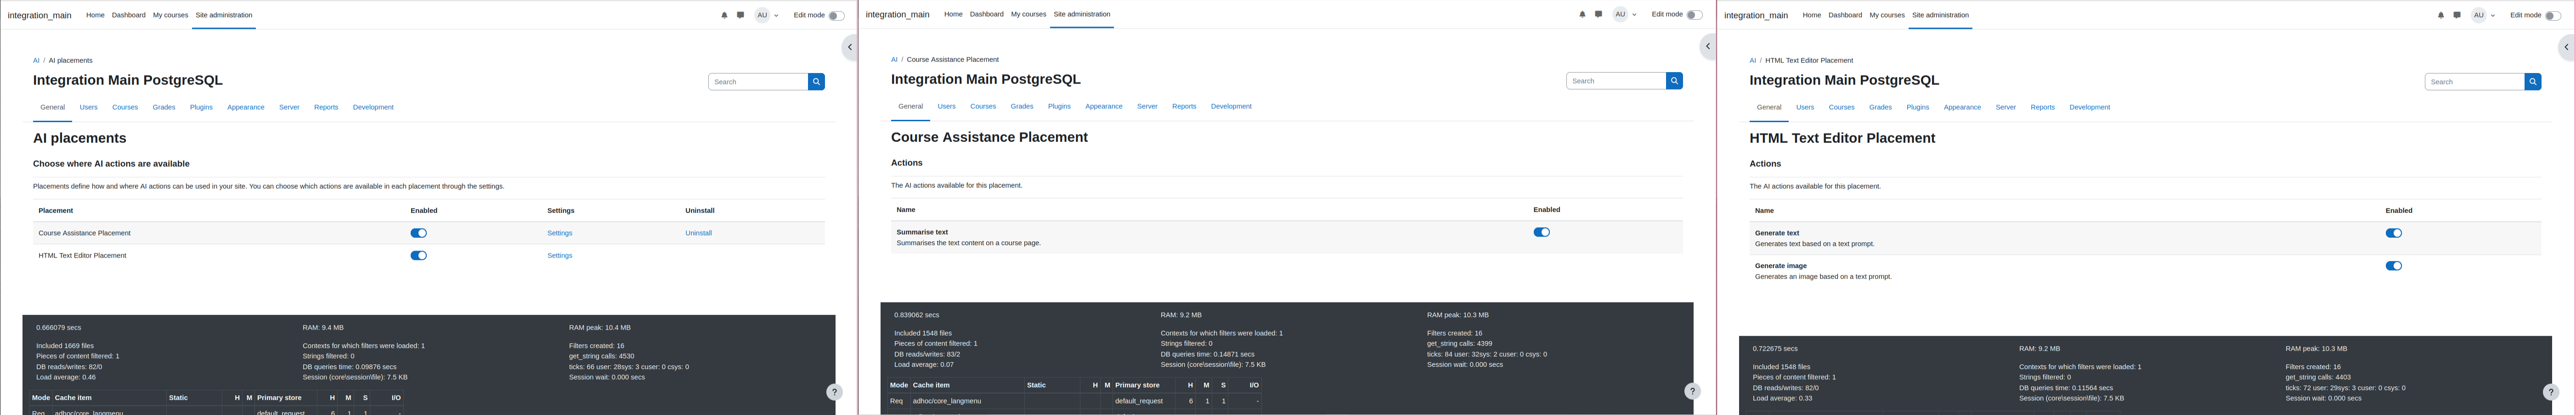Open My courses on HTML Text Editor Placement page
The height and width of the screenshot is (415, 2576).
tap(1887, 15)
